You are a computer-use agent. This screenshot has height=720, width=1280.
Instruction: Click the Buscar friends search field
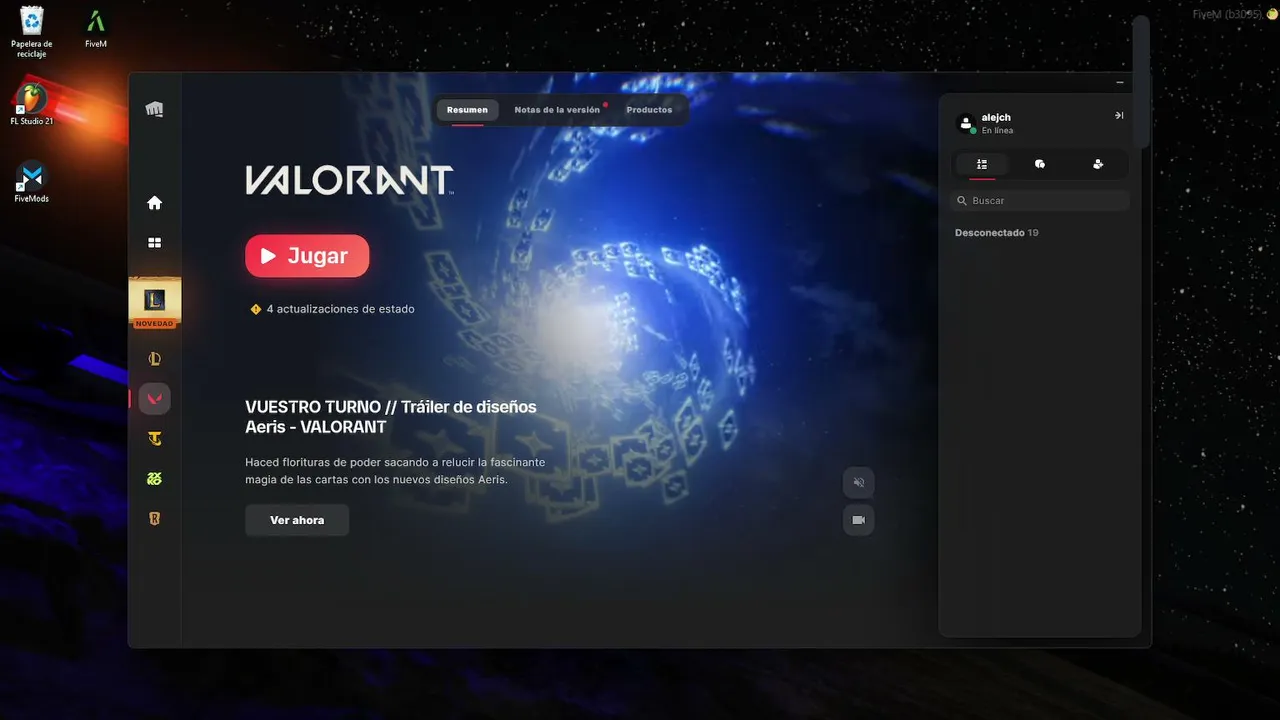click(x=1040, y=201)
